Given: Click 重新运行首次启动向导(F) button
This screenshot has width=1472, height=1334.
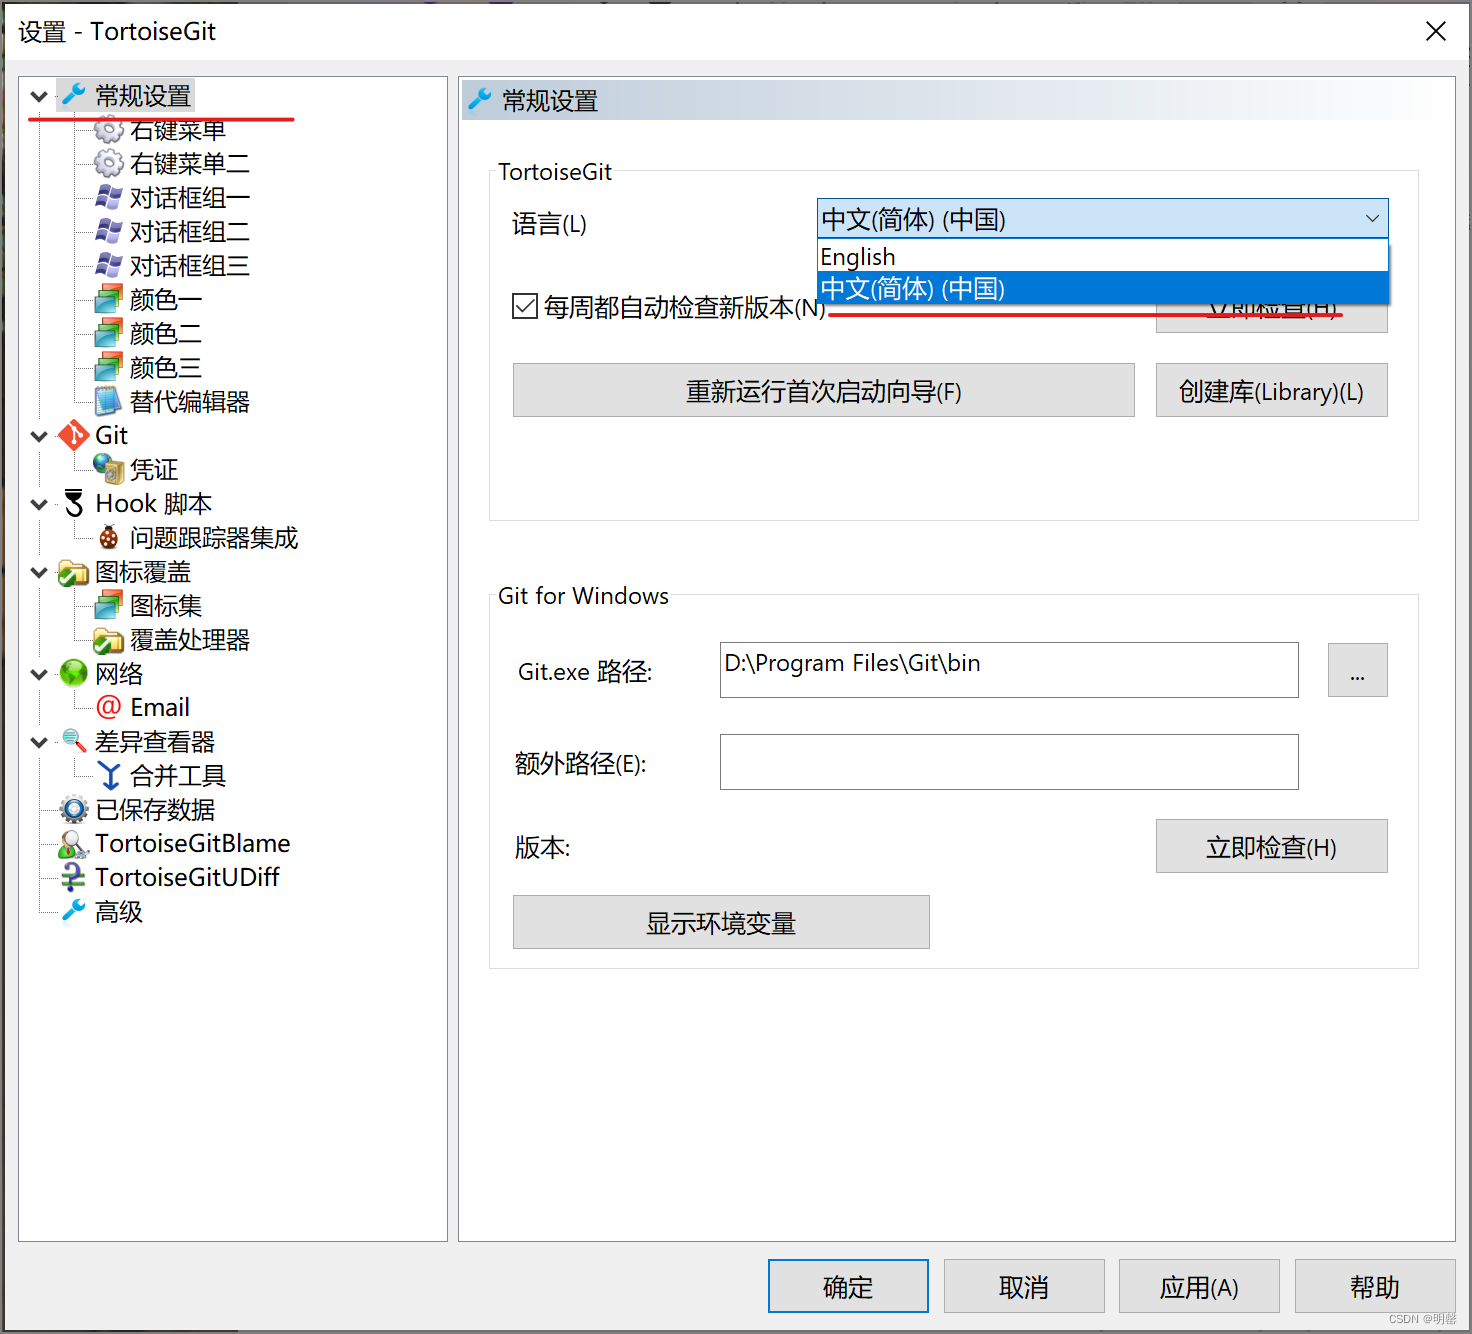Looking at the screenshot, I should click(x=823, y=390).
